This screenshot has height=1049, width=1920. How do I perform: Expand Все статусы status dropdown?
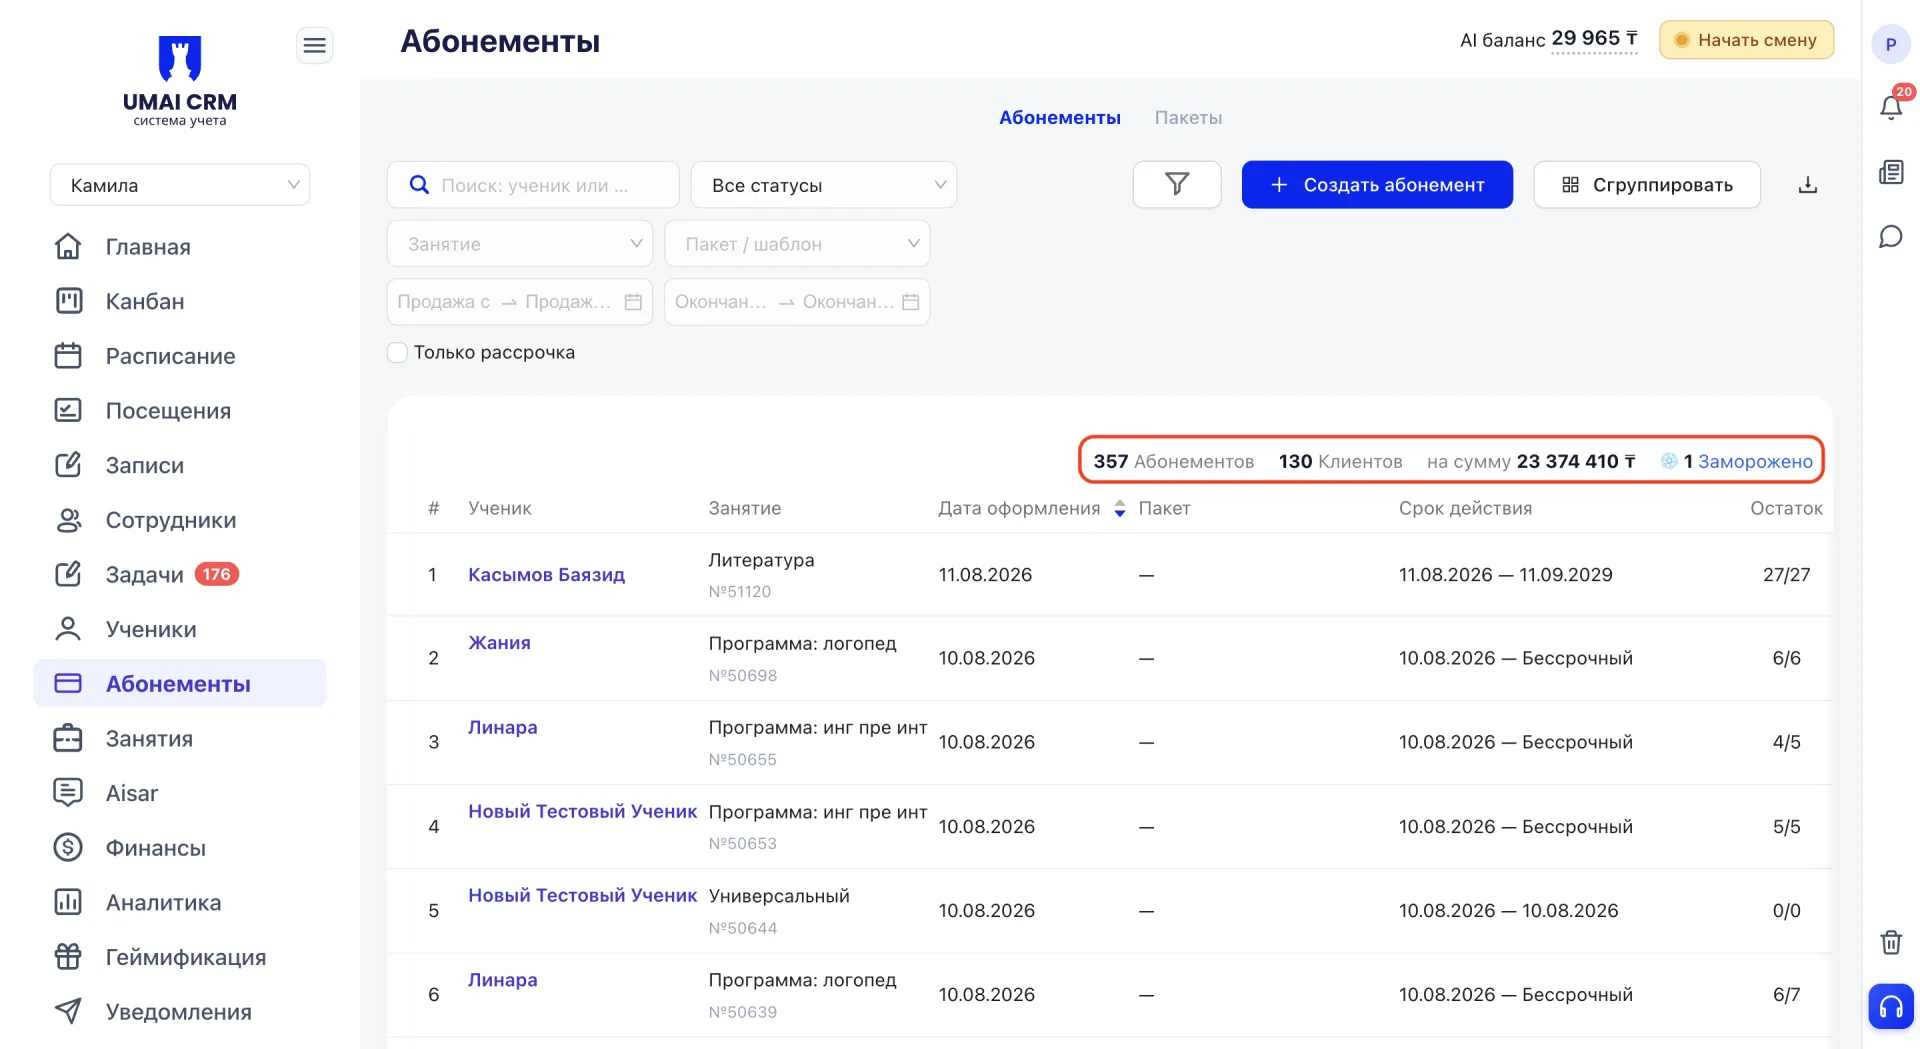point(824,185)
